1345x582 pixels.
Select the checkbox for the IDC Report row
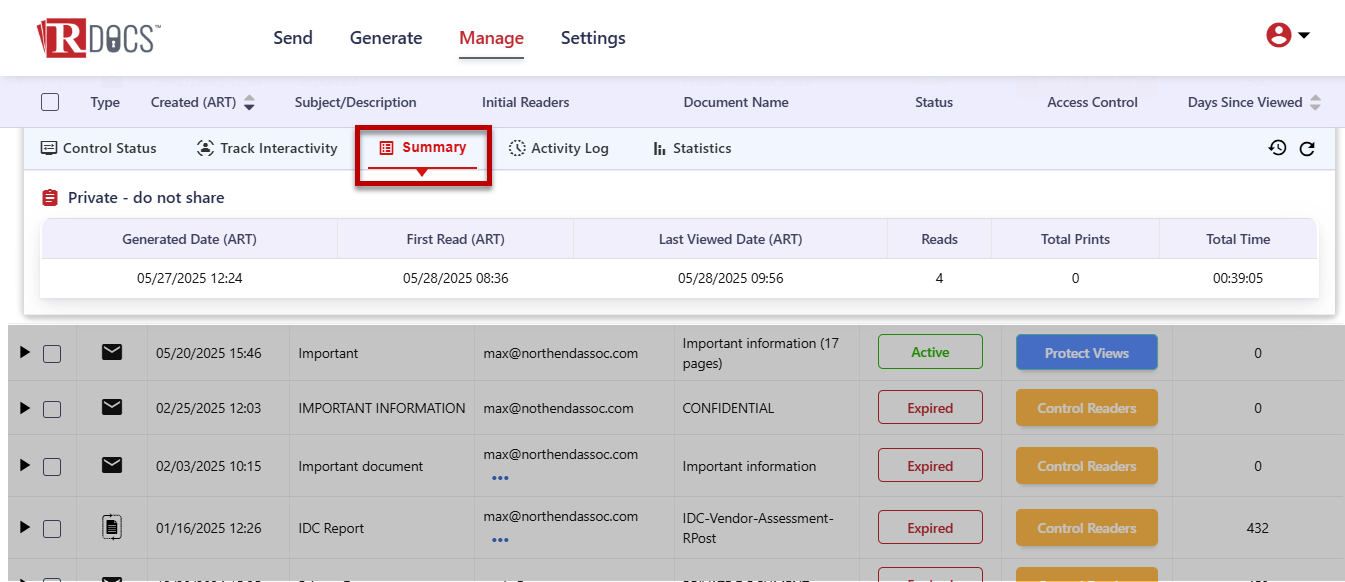tap(52, 529)
